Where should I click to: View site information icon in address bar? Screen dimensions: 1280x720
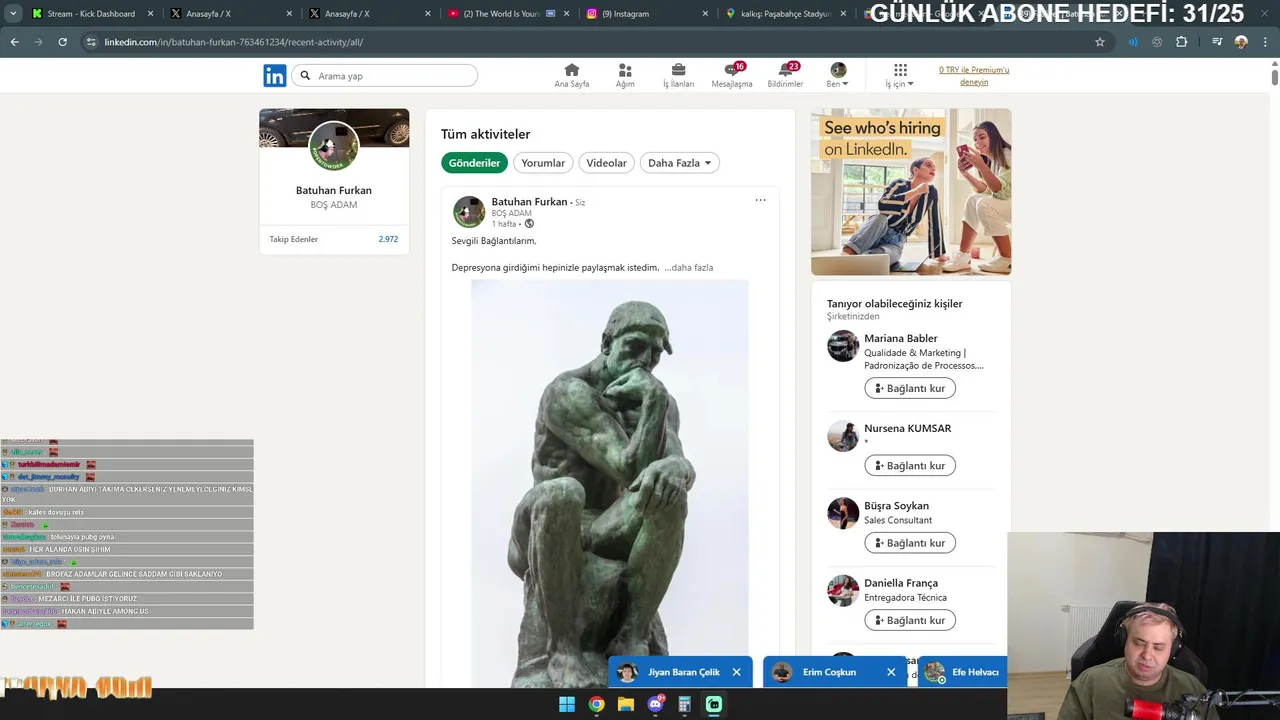(91, 42)
